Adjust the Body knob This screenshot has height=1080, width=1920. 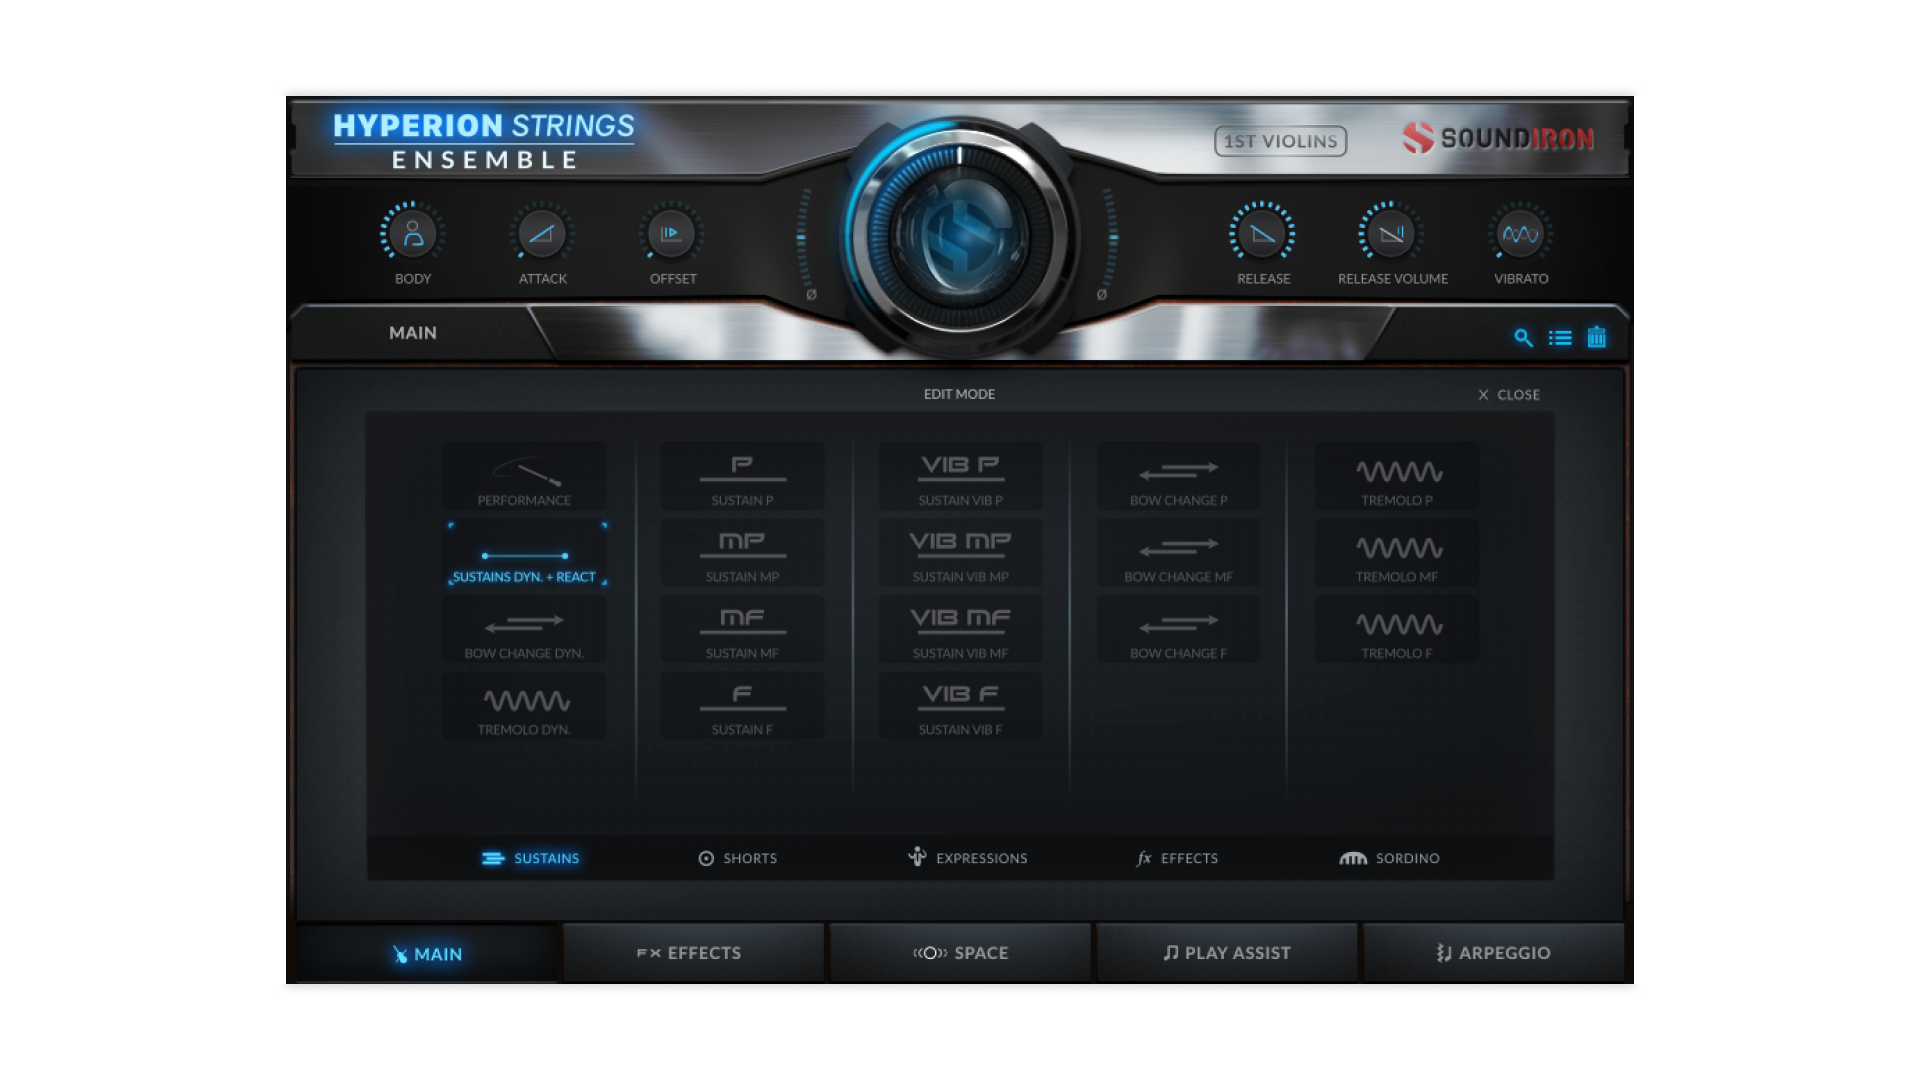[412, 234]
